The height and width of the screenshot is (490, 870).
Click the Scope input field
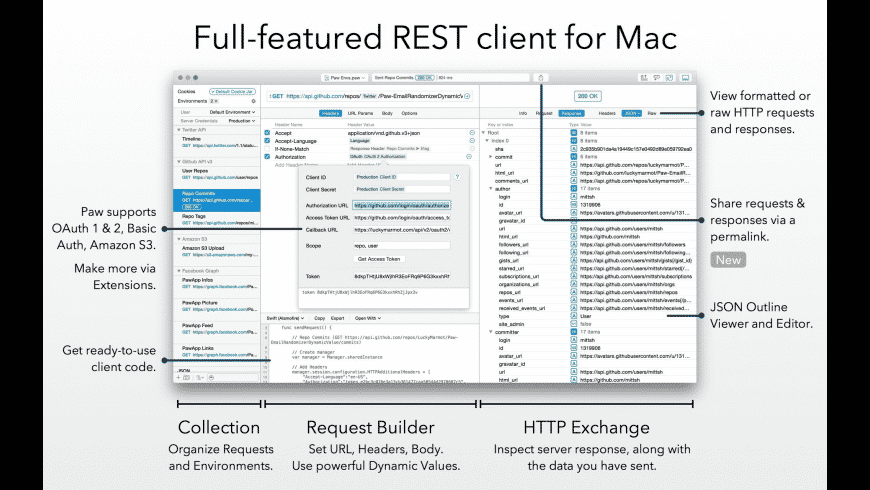pos(402,245)
